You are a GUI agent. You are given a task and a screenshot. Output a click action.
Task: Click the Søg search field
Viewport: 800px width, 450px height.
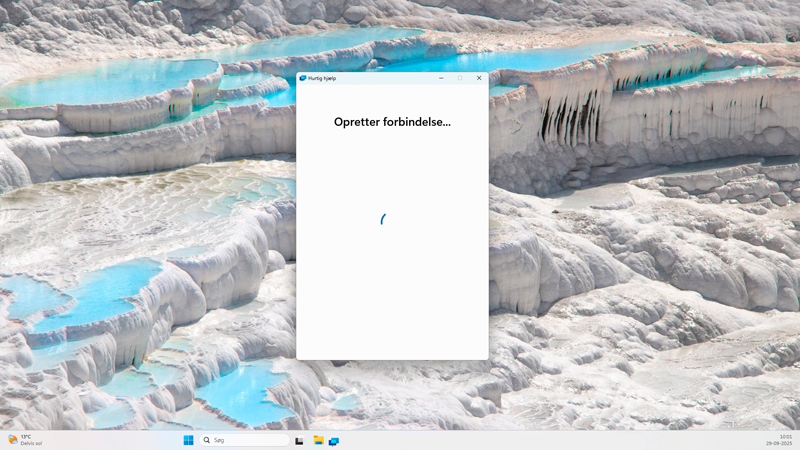point(244,440)
